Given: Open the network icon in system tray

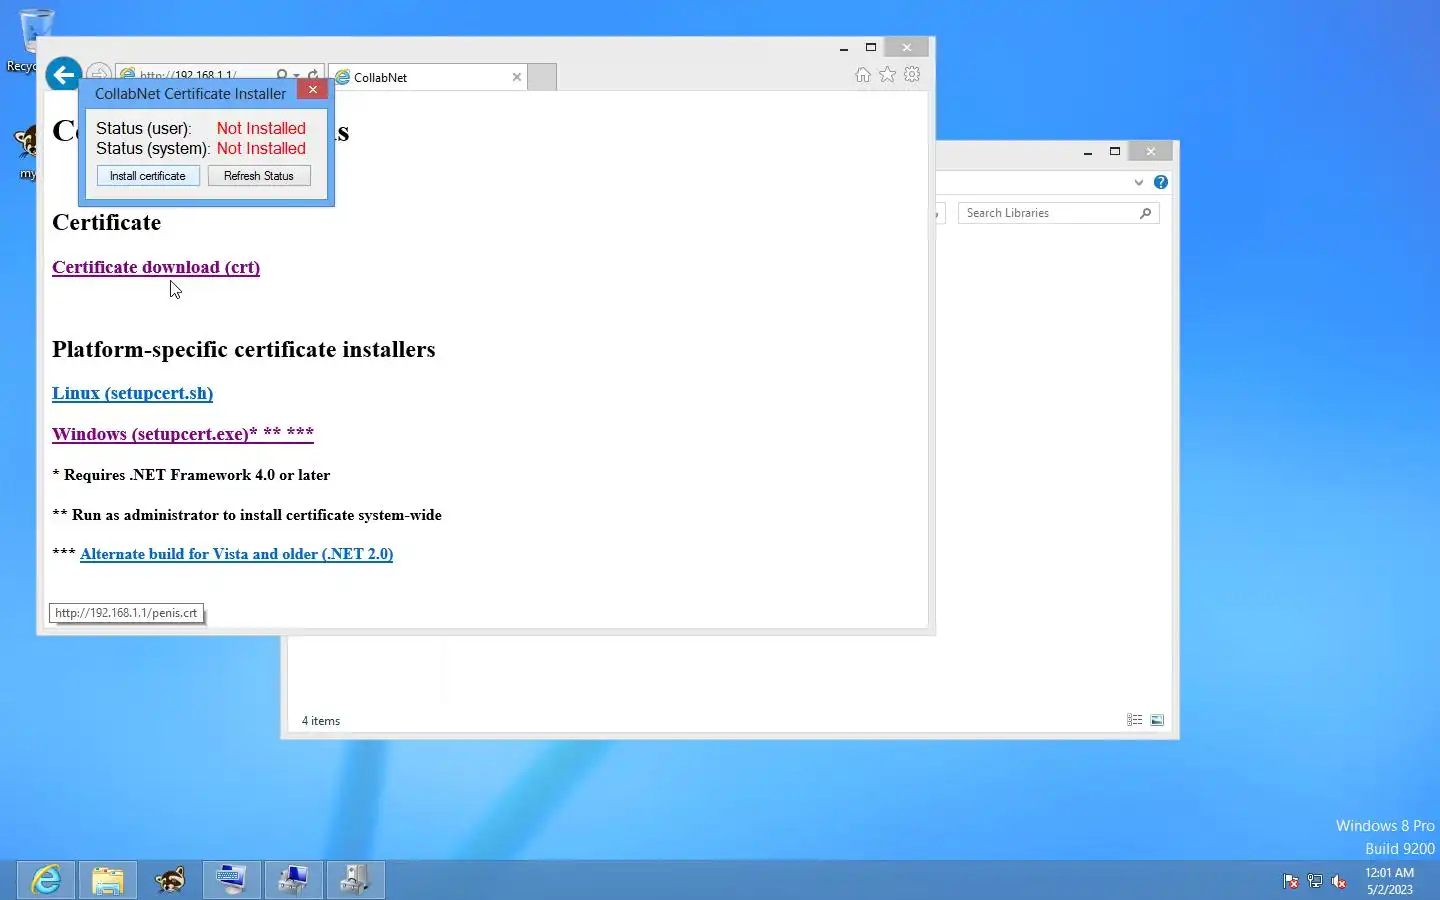Looking at the screenshot, I should tap(1315, 881).
